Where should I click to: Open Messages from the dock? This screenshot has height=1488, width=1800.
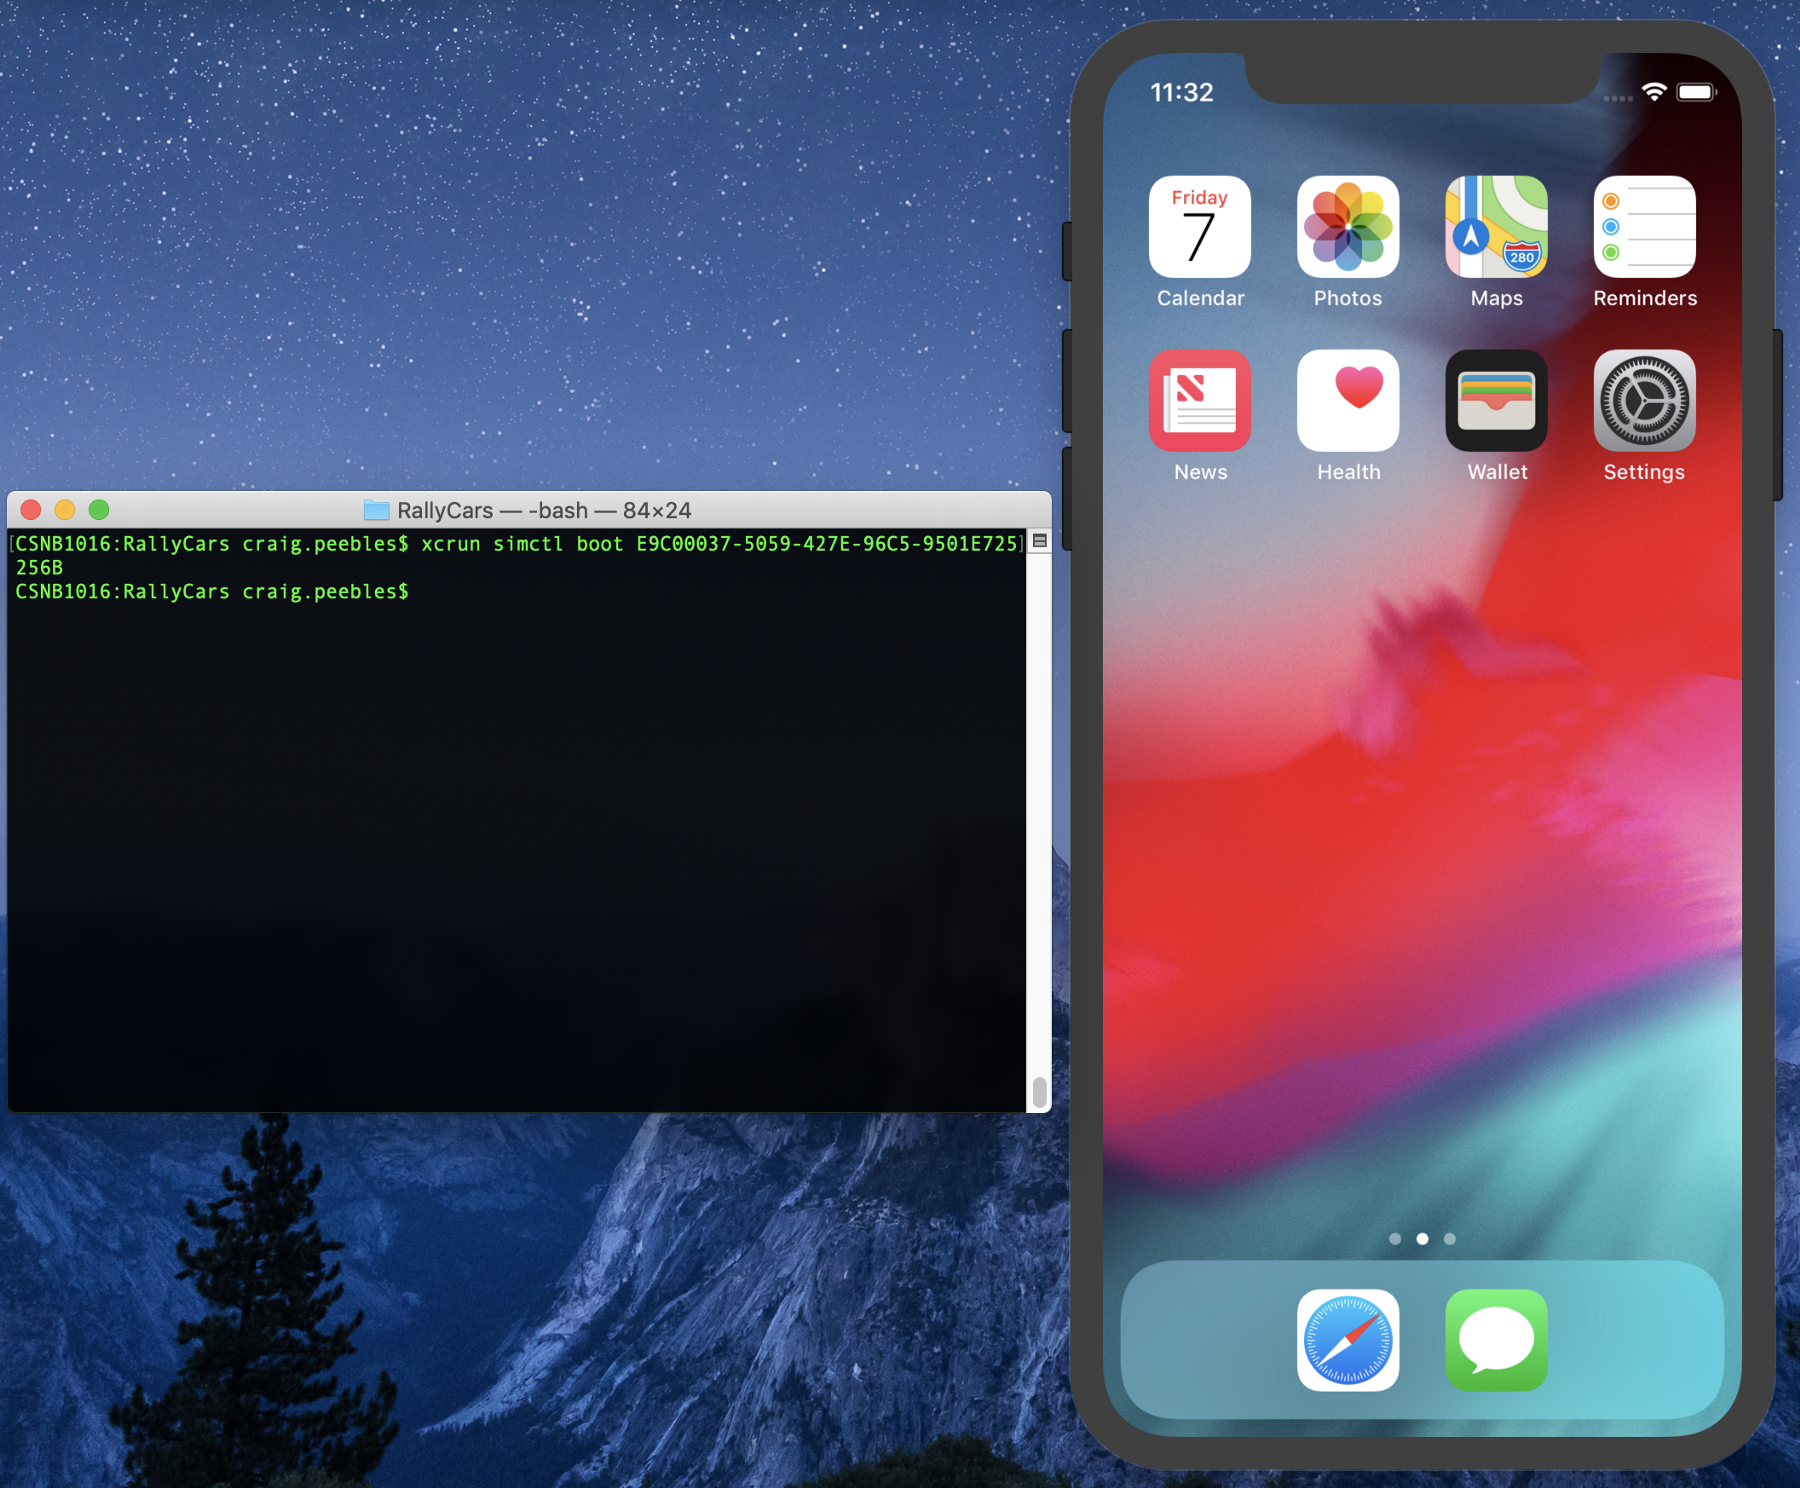pyautogui.click(x=1496, y=1340)
